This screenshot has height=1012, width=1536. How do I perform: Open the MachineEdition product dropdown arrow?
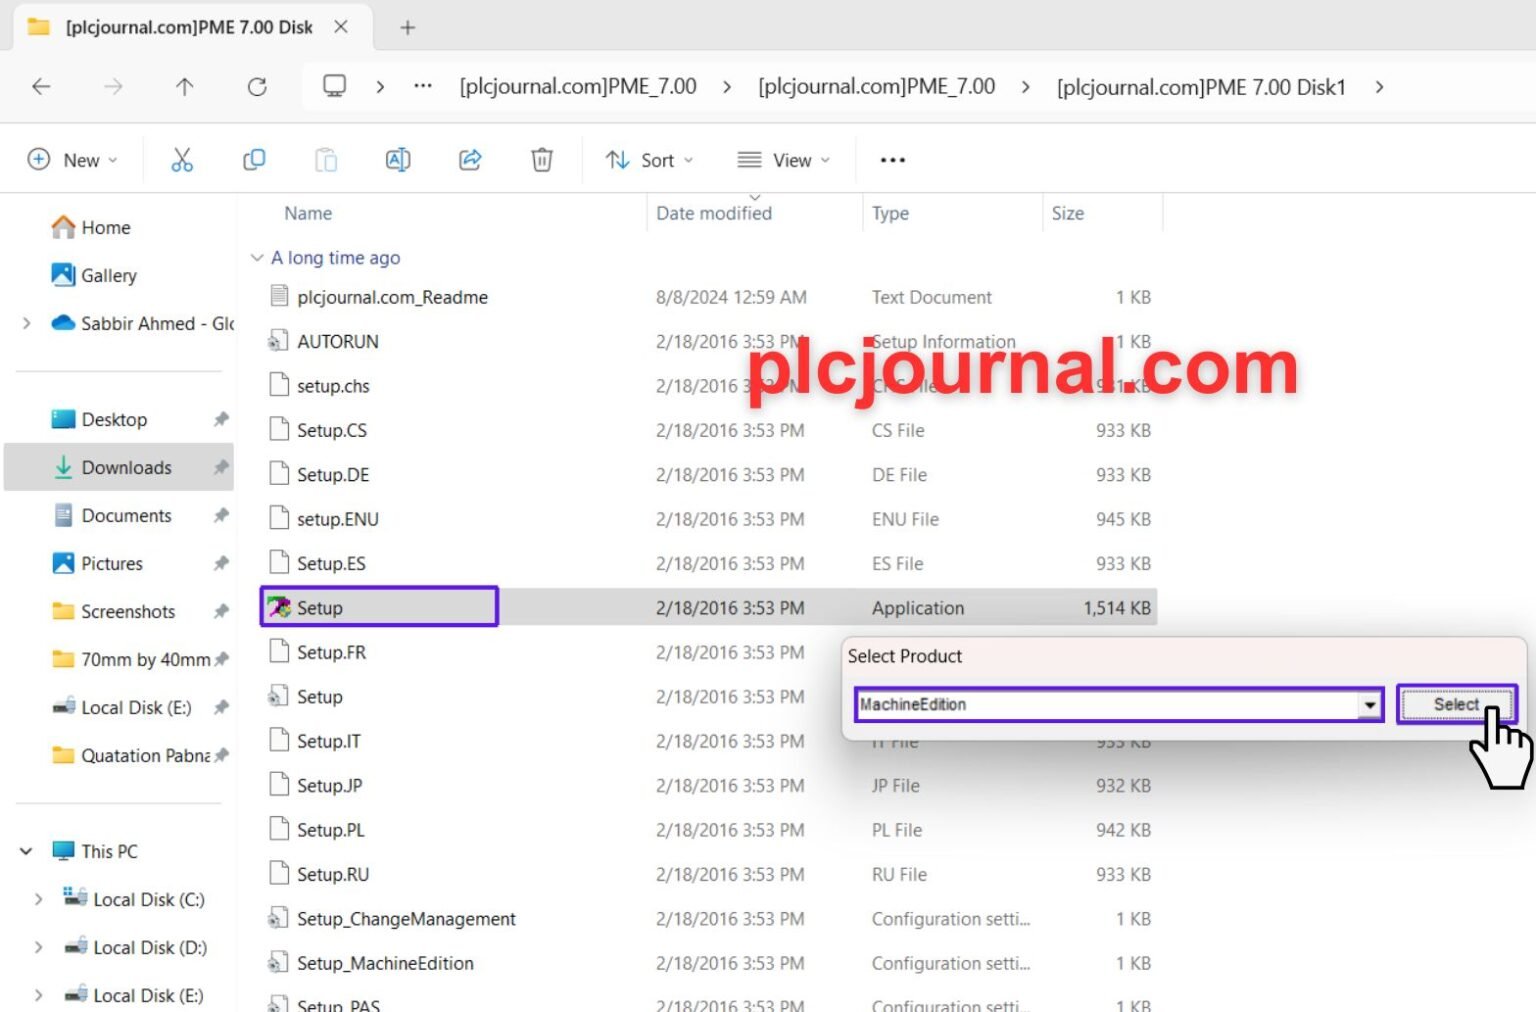1369,705
